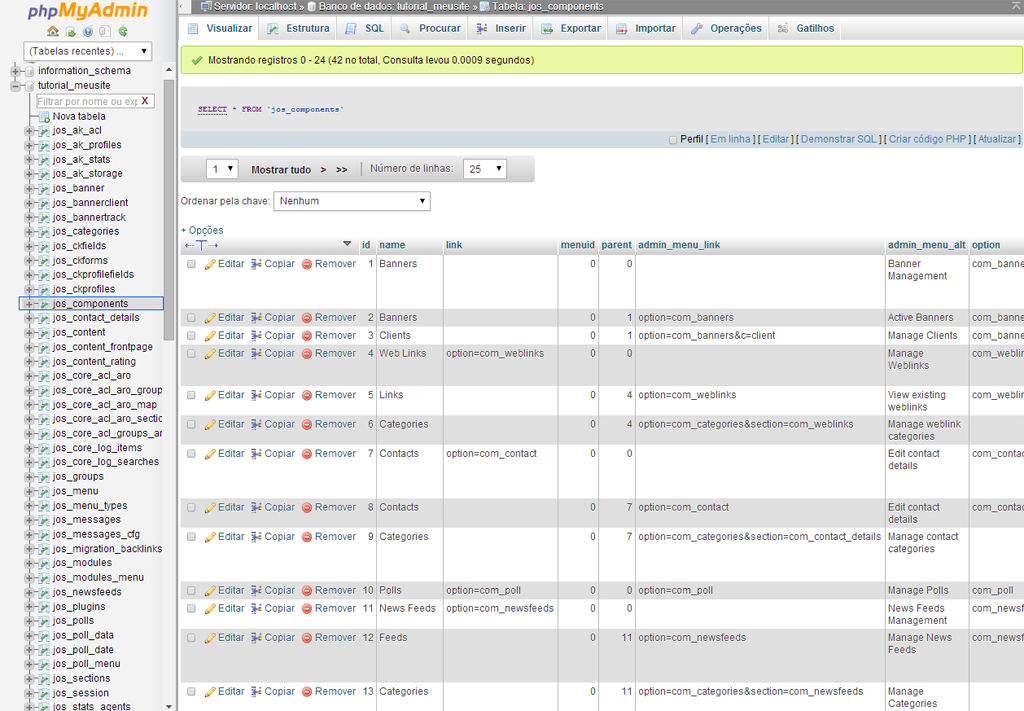The height and width of the screenshot is (711, 1024).
Task: Click the red X to clear table filter
Action: click(145, 101)
